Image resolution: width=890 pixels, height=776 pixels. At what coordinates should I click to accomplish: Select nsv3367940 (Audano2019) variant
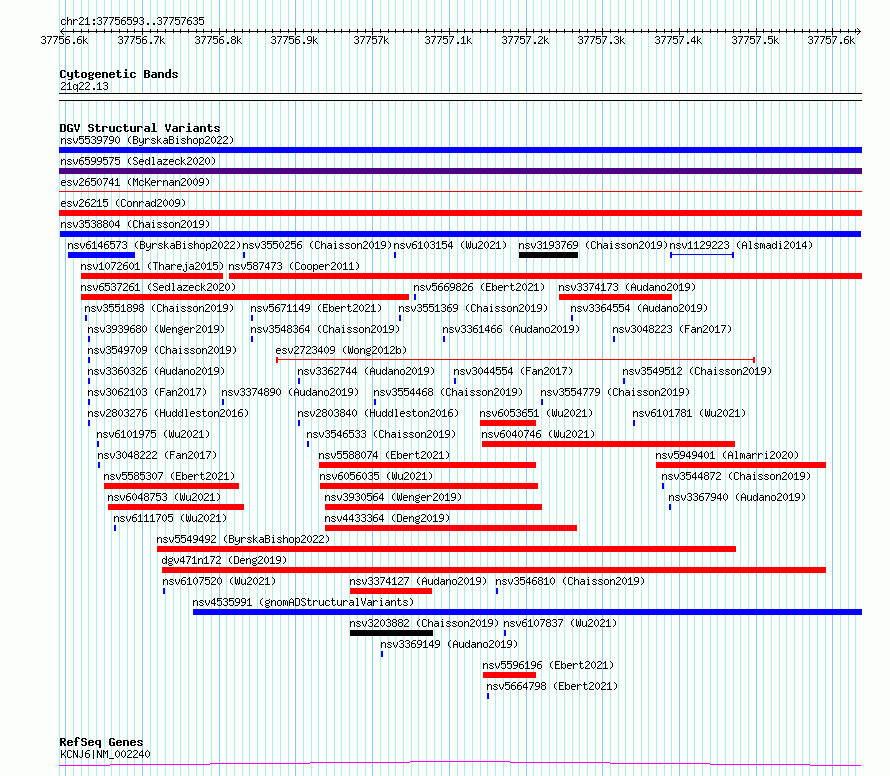click(x=737, y=497)
